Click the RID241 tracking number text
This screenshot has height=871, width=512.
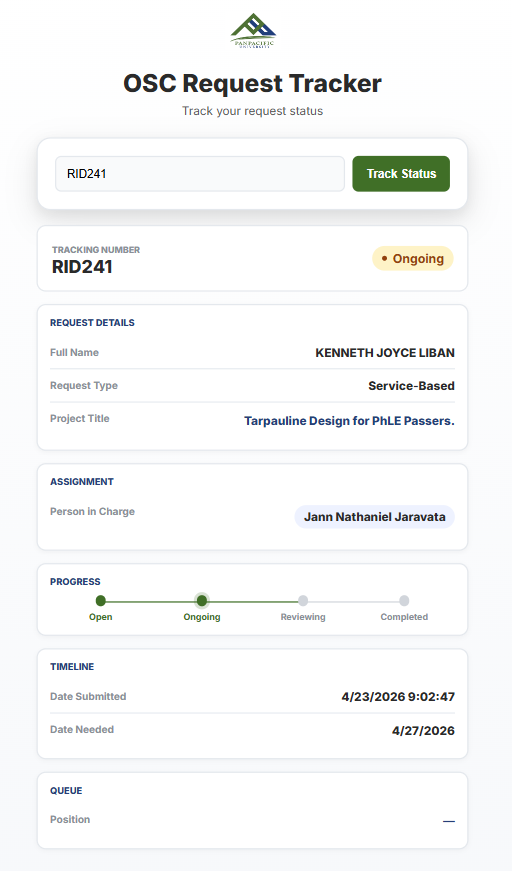82,267
